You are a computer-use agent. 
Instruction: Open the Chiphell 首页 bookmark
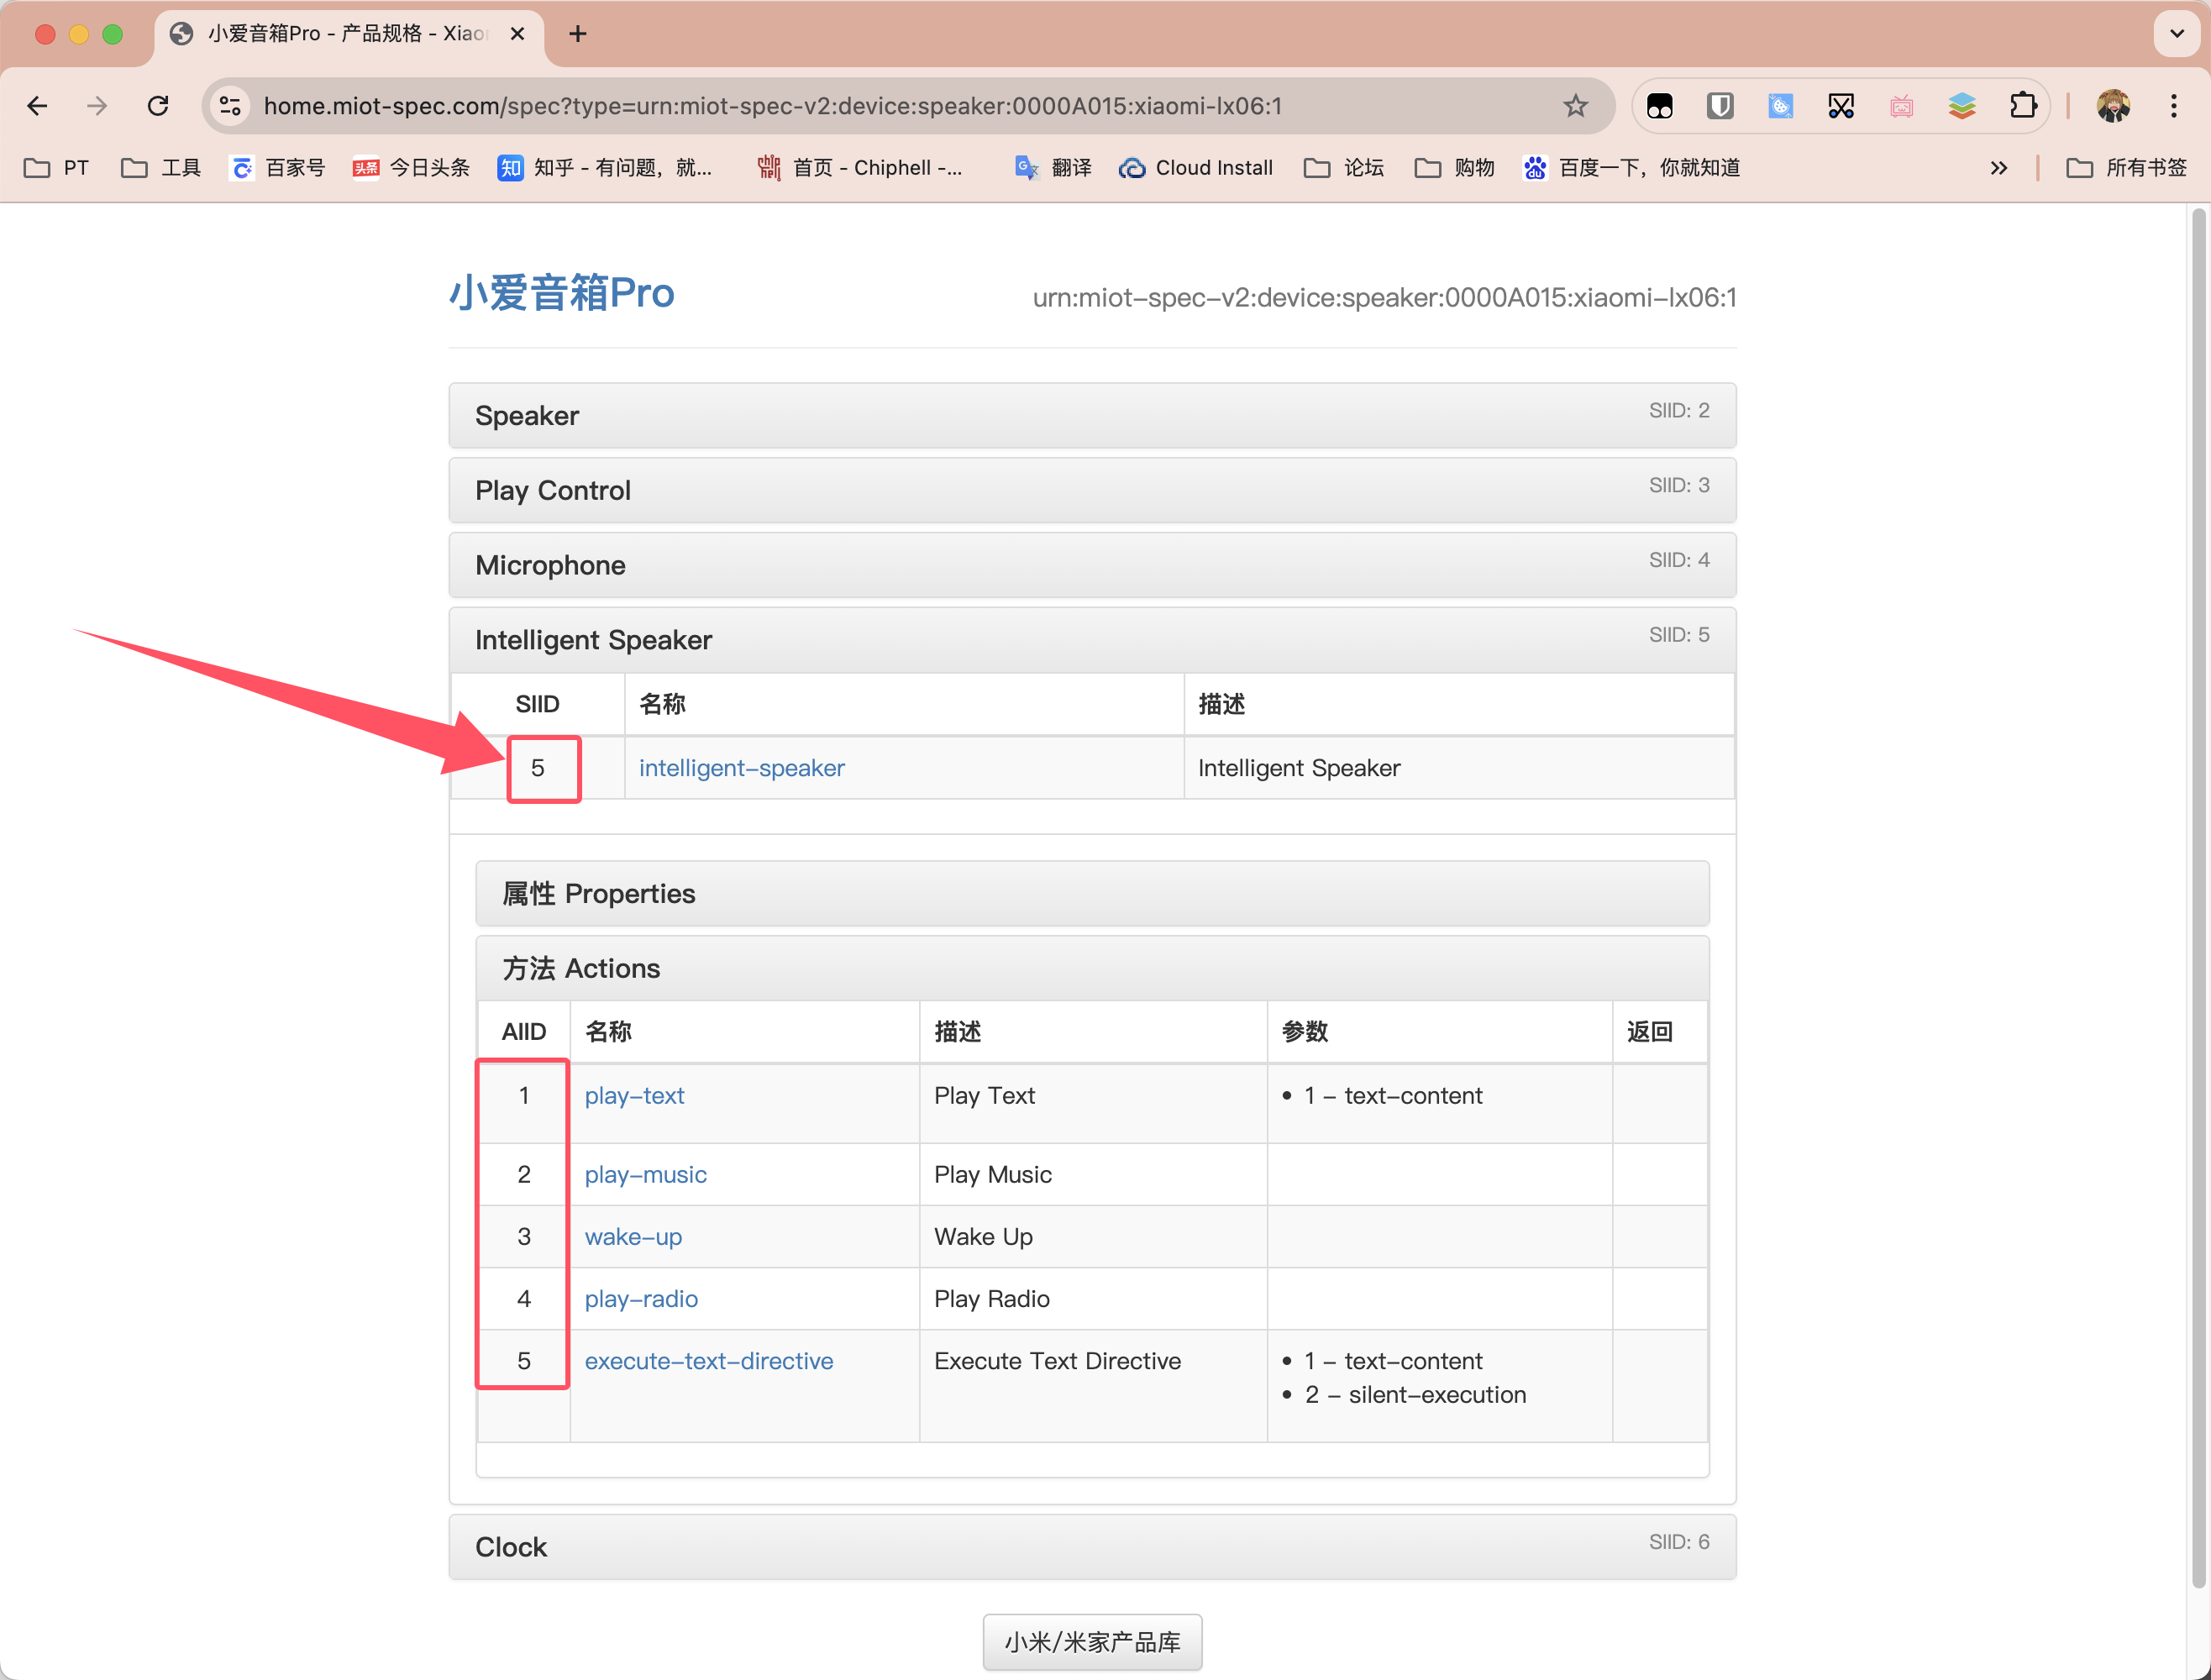click(x=860, y=168)
